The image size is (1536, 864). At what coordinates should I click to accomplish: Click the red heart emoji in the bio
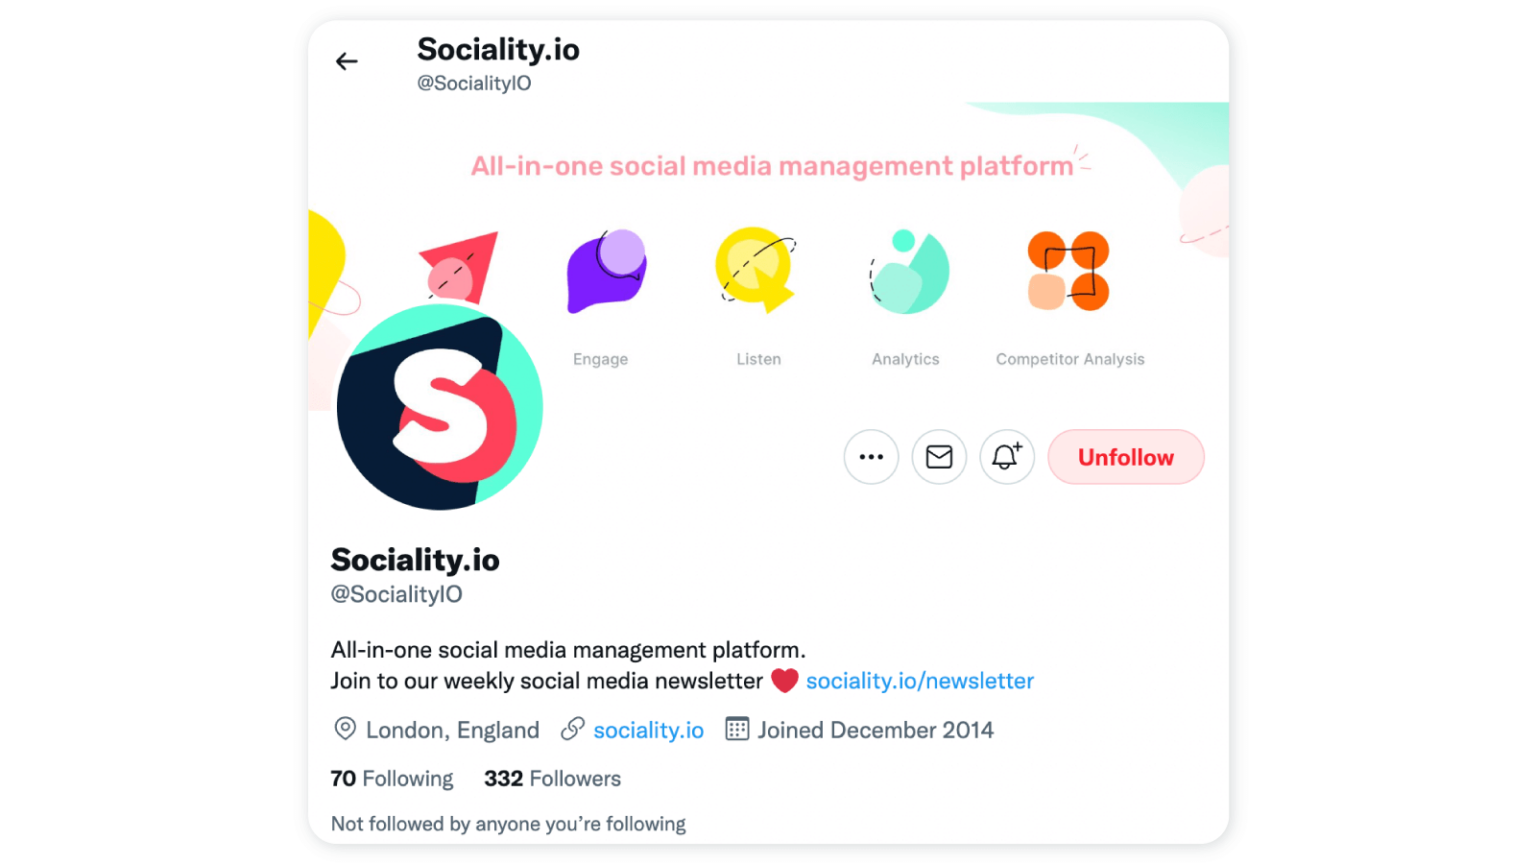tap(785, 680)
